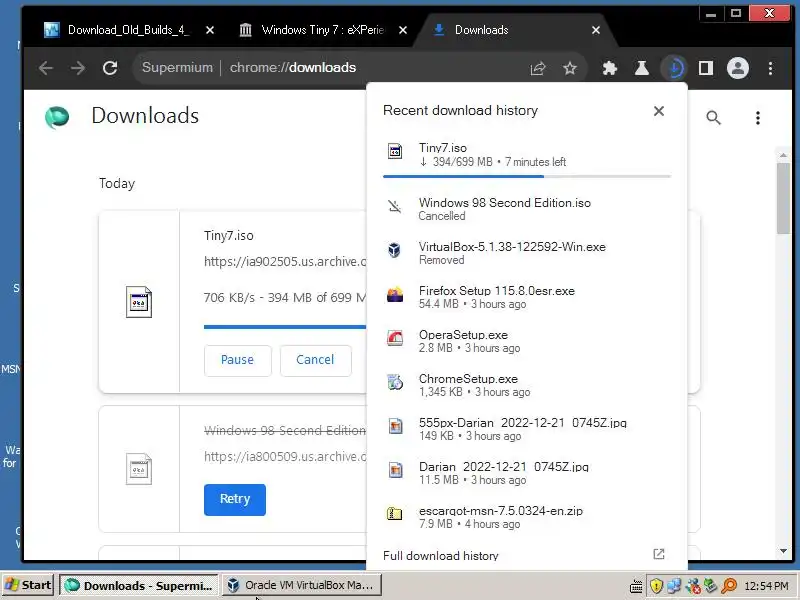Open the browser three-dot menu
800x600 pixels.
coord(770,68)
